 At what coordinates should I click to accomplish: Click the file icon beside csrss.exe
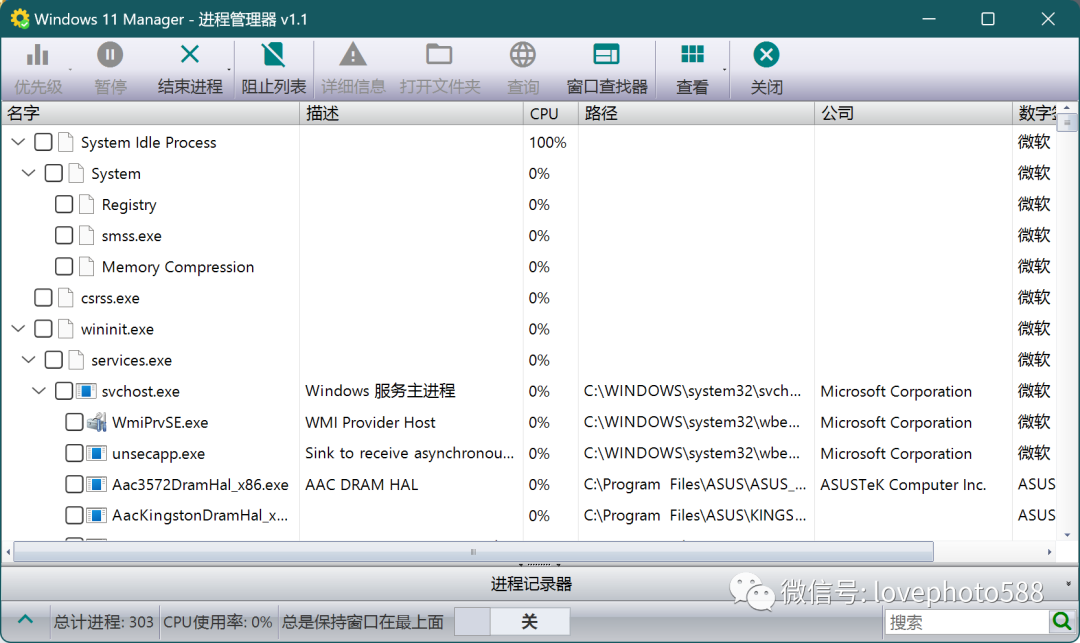tap(65, 297)
